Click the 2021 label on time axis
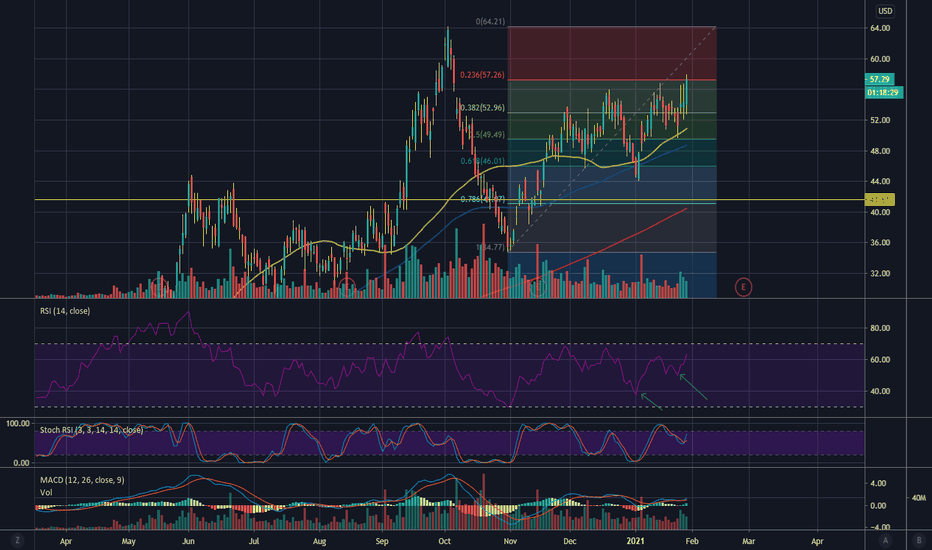Image resolution: width=932 pixels, height=550 pixels. (635, 541)
